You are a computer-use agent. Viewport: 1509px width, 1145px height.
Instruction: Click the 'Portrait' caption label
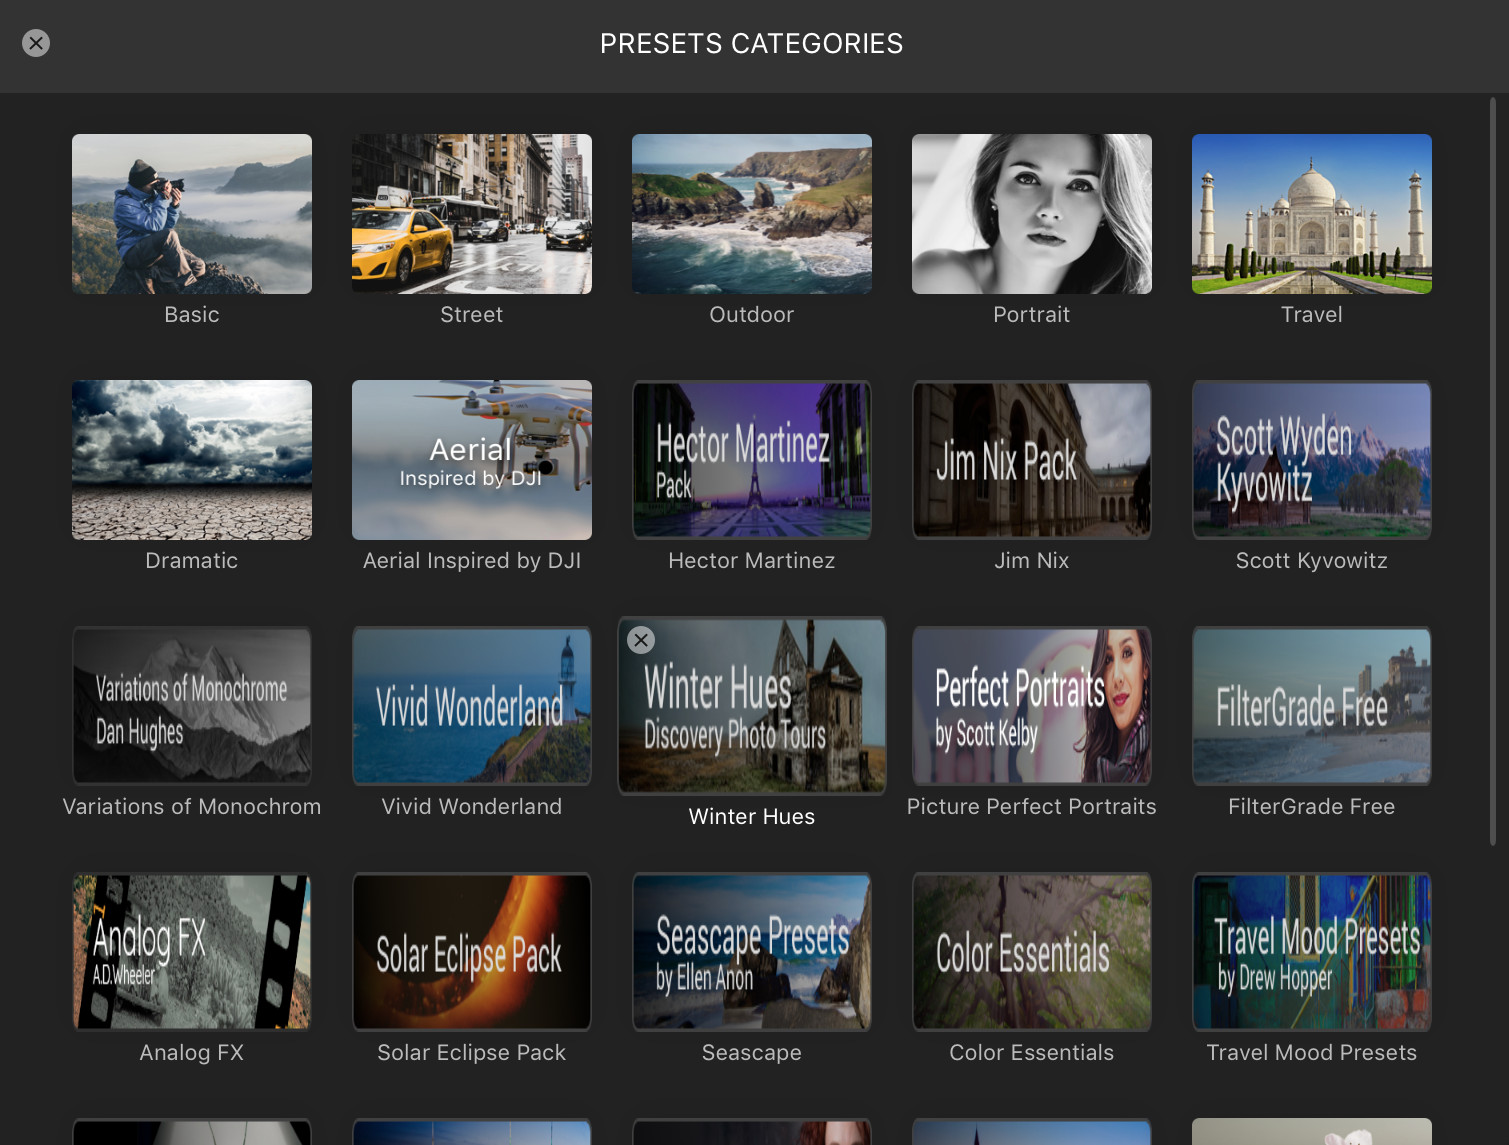click(x=1032, y=315)
